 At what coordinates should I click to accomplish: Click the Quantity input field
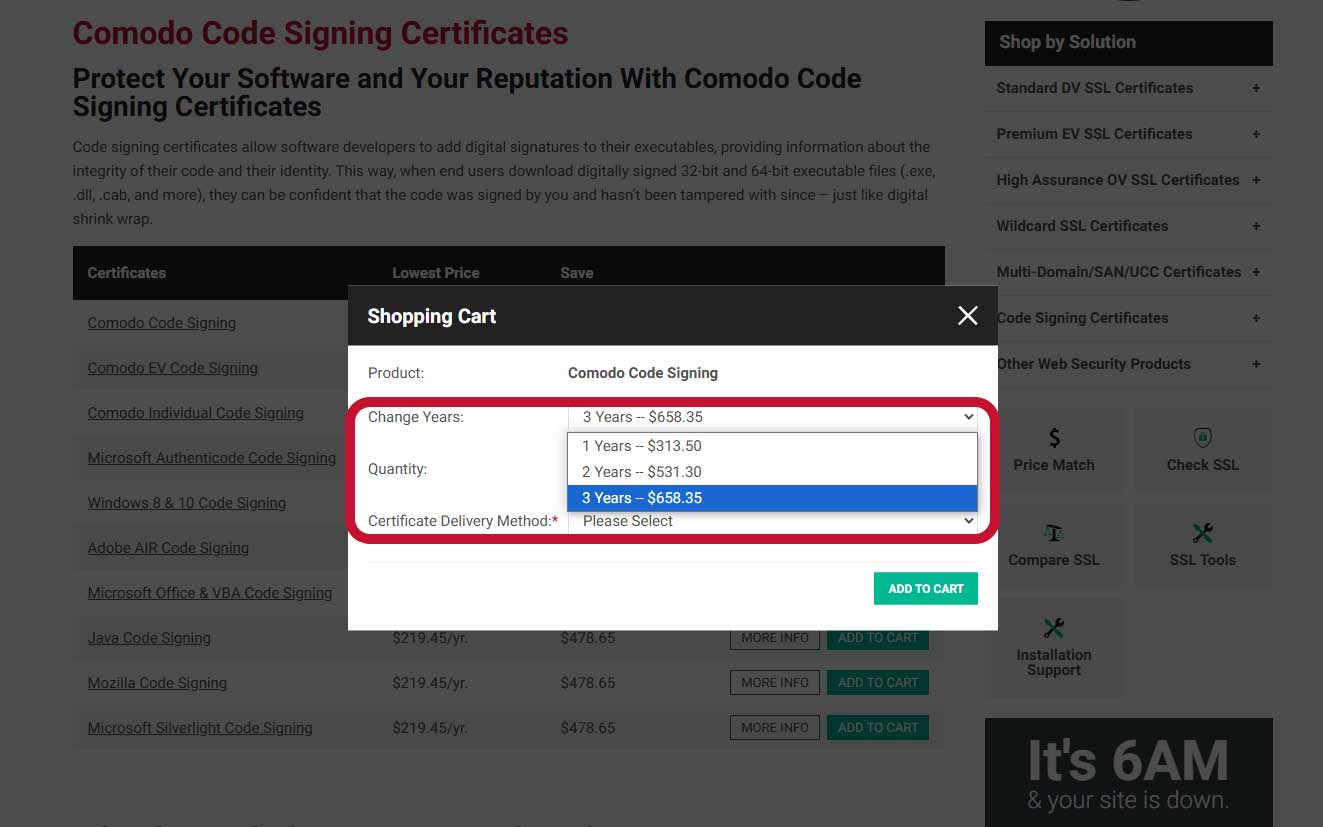click(772, 471)
